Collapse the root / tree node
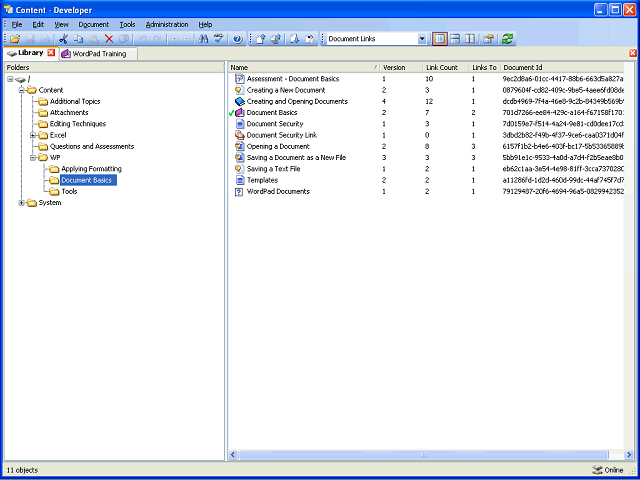 point(10,79)
